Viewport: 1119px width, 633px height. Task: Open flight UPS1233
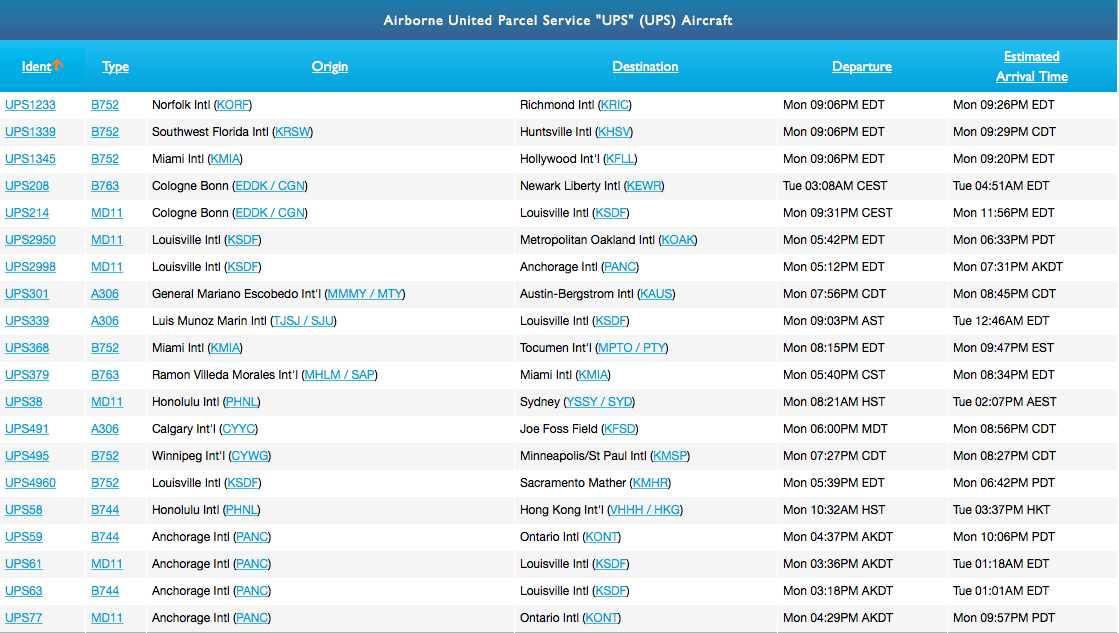(x=30, y=105)
